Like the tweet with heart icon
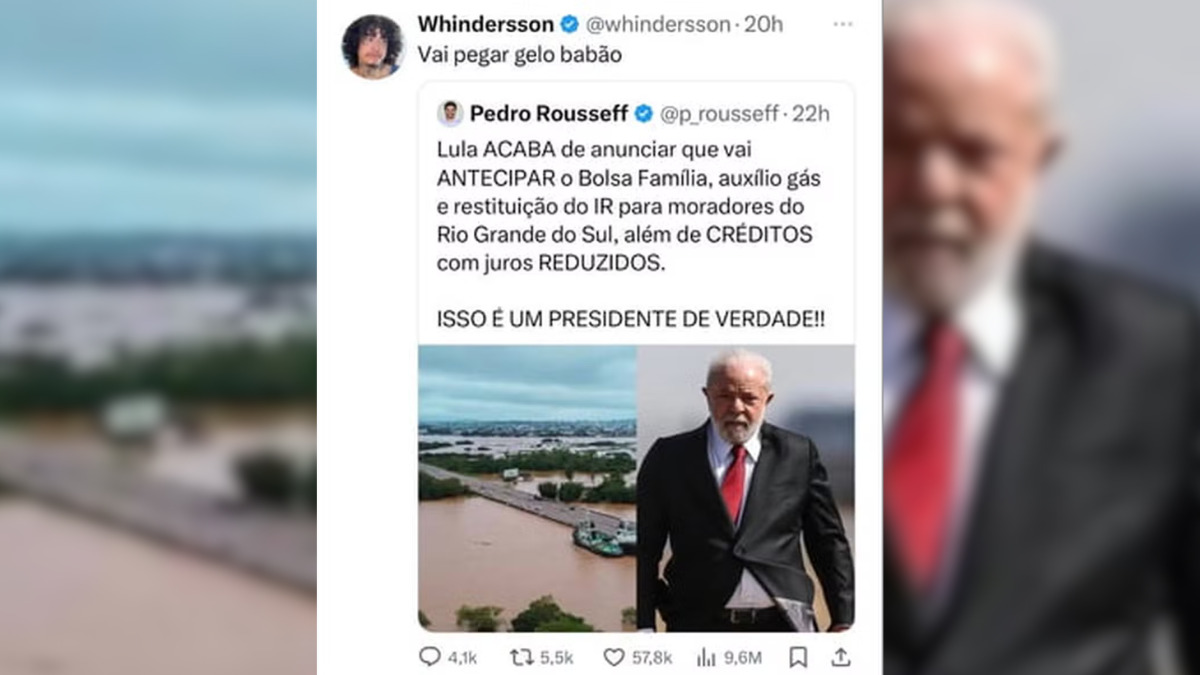 (614, 657)
